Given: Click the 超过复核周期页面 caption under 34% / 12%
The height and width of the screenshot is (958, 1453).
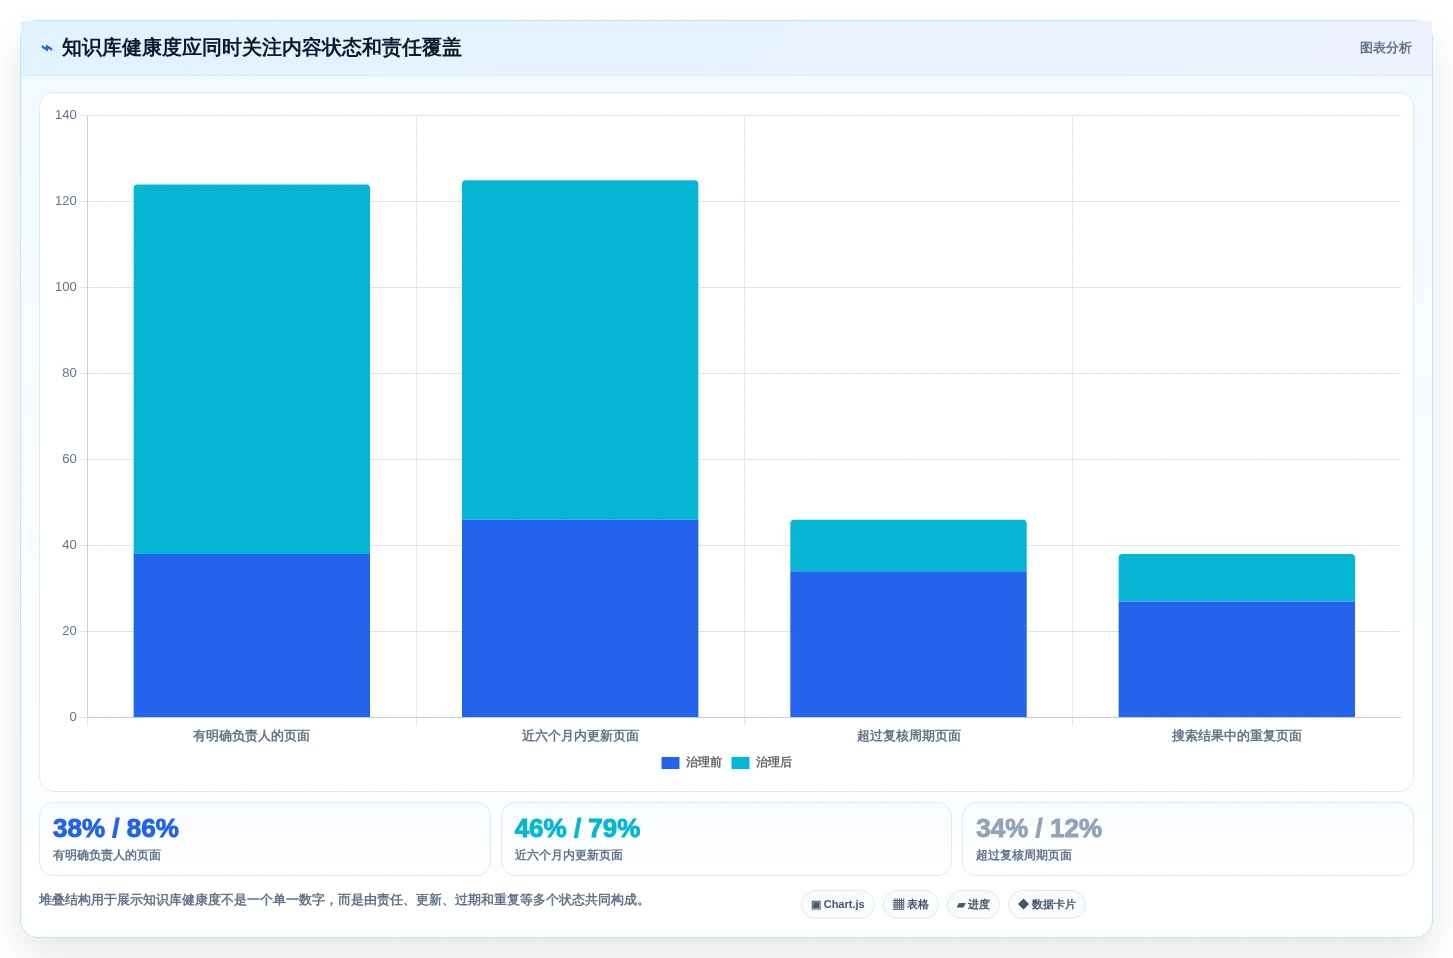Looking at the screenshot, I should [x=1024, y=855].
